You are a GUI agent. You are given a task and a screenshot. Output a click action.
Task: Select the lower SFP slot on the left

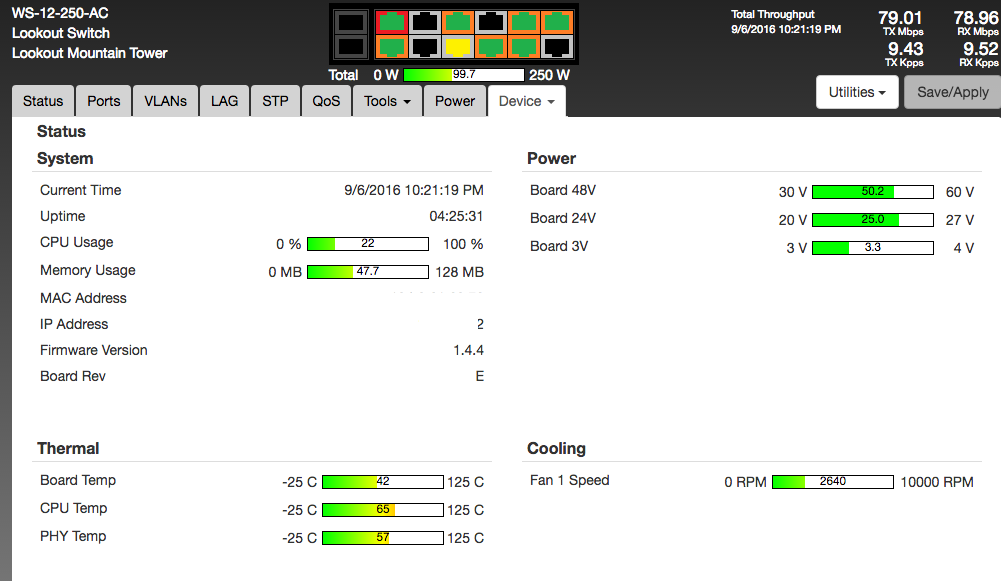[350, 46]
